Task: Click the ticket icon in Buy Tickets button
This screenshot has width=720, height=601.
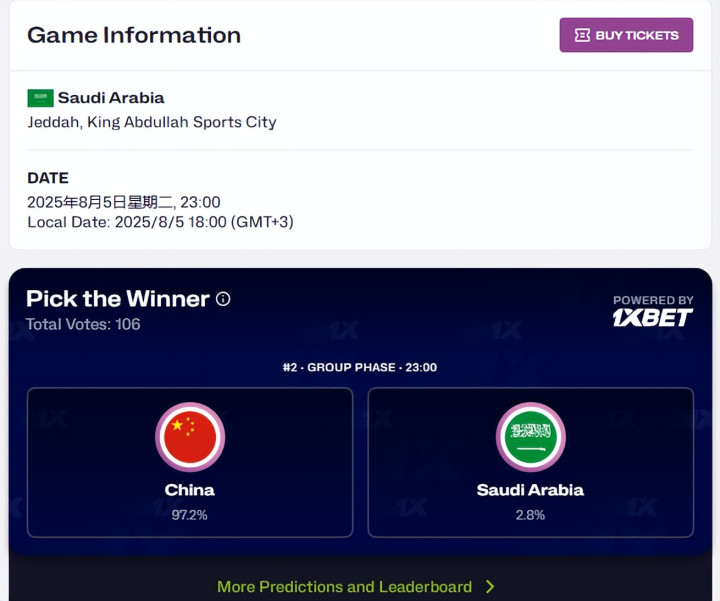Action: pos(582,35)
